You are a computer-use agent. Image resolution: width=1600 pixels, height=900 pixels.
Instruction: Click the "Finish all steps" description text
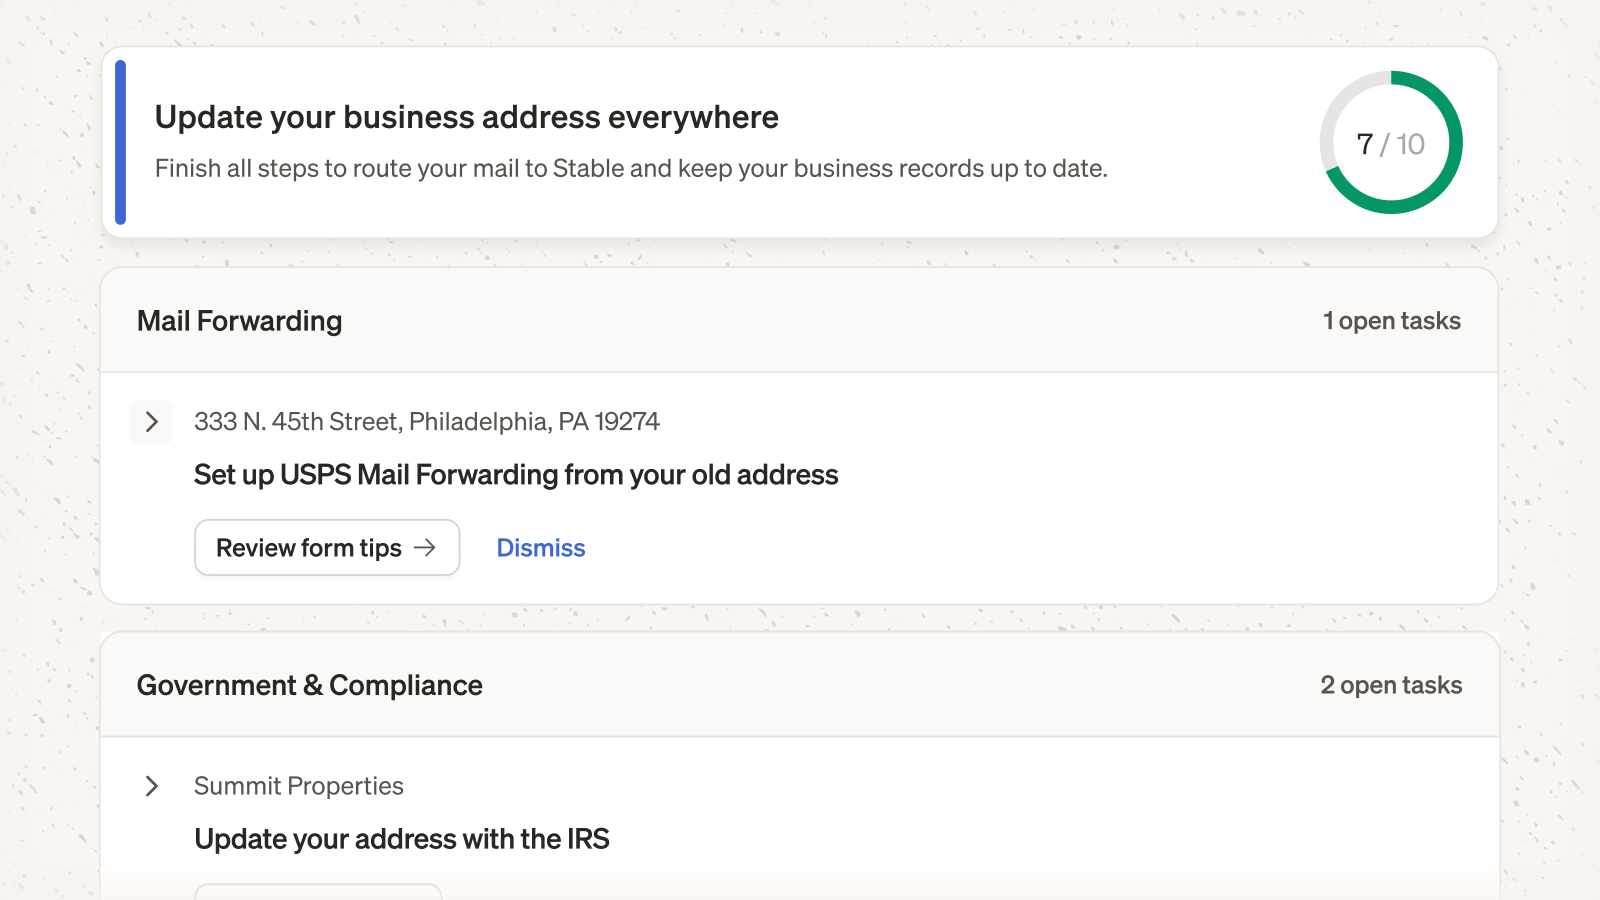(x=631, y=168)
